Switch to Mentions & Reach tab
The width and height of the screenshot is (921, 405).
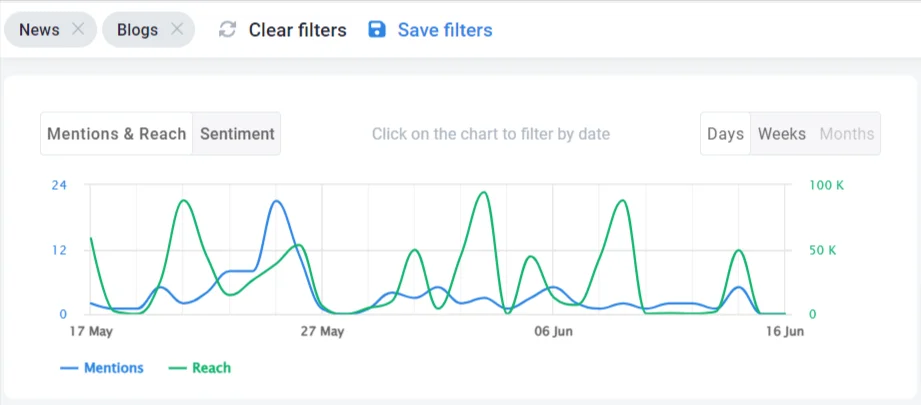tap(117, 134)
